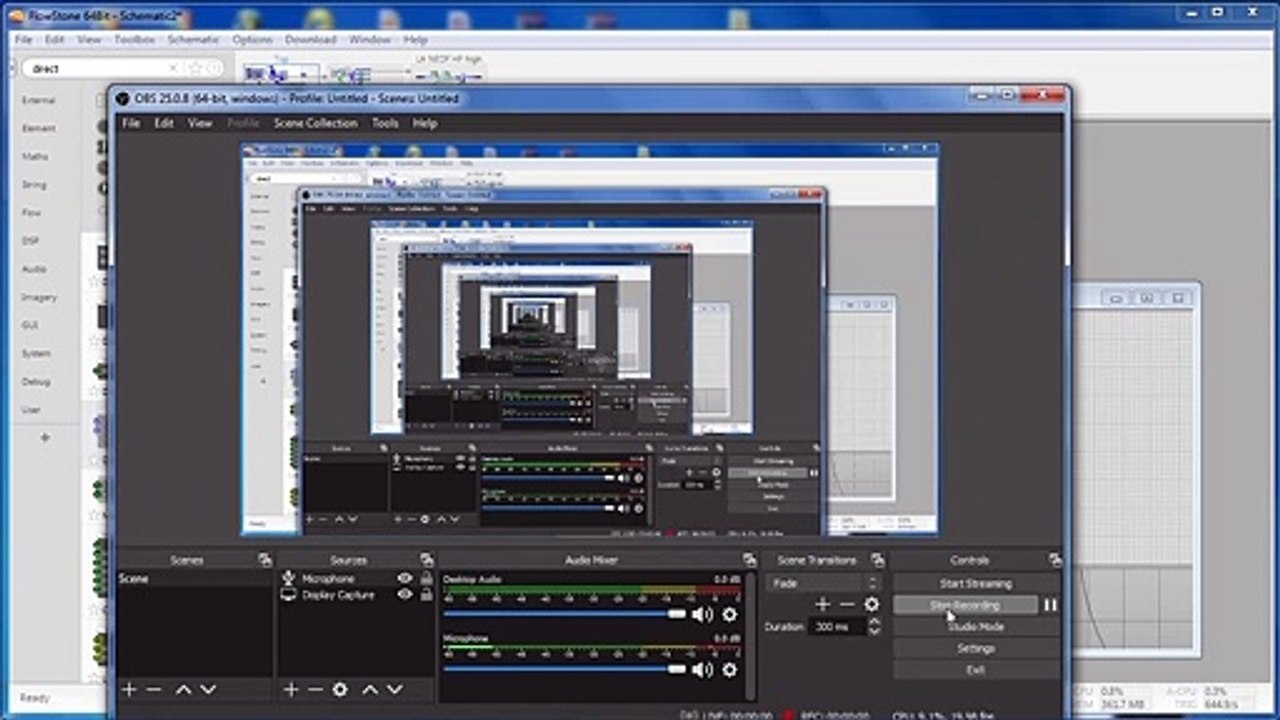Open transition properties gear icon
The height and width of the screenshot is (720, 1280).
click(x=871, y=604)
